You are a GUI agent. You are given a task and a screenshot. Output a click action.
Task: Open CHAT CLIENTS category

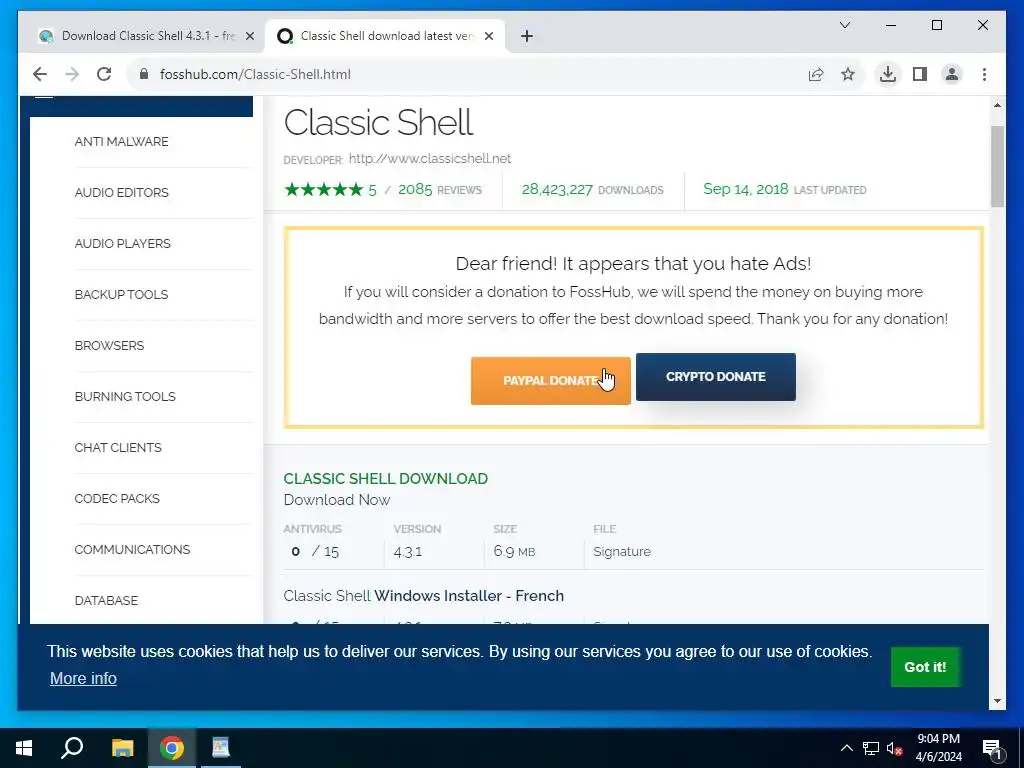tap(118, 447)
